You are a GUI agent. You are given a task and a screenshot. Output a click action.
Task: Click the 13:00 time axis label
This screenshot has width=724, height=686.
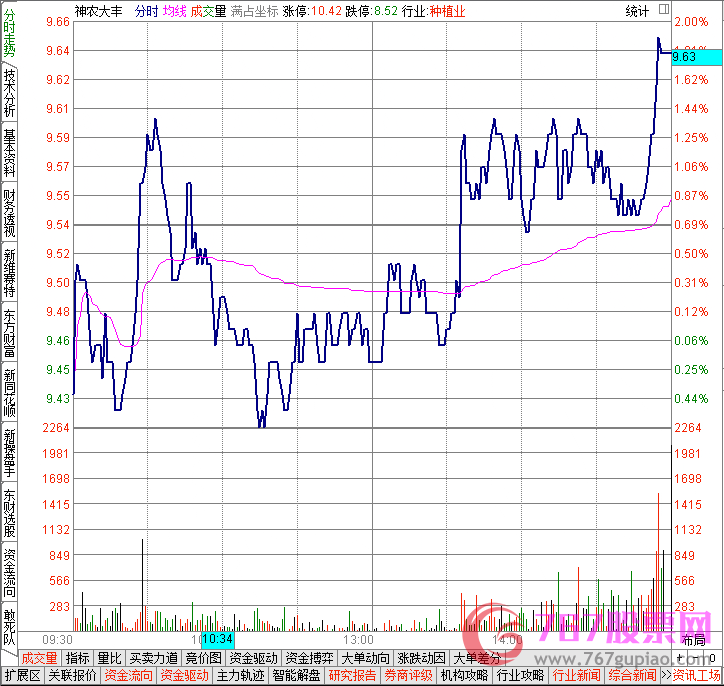pyautogui.click(x=358, y=640)
